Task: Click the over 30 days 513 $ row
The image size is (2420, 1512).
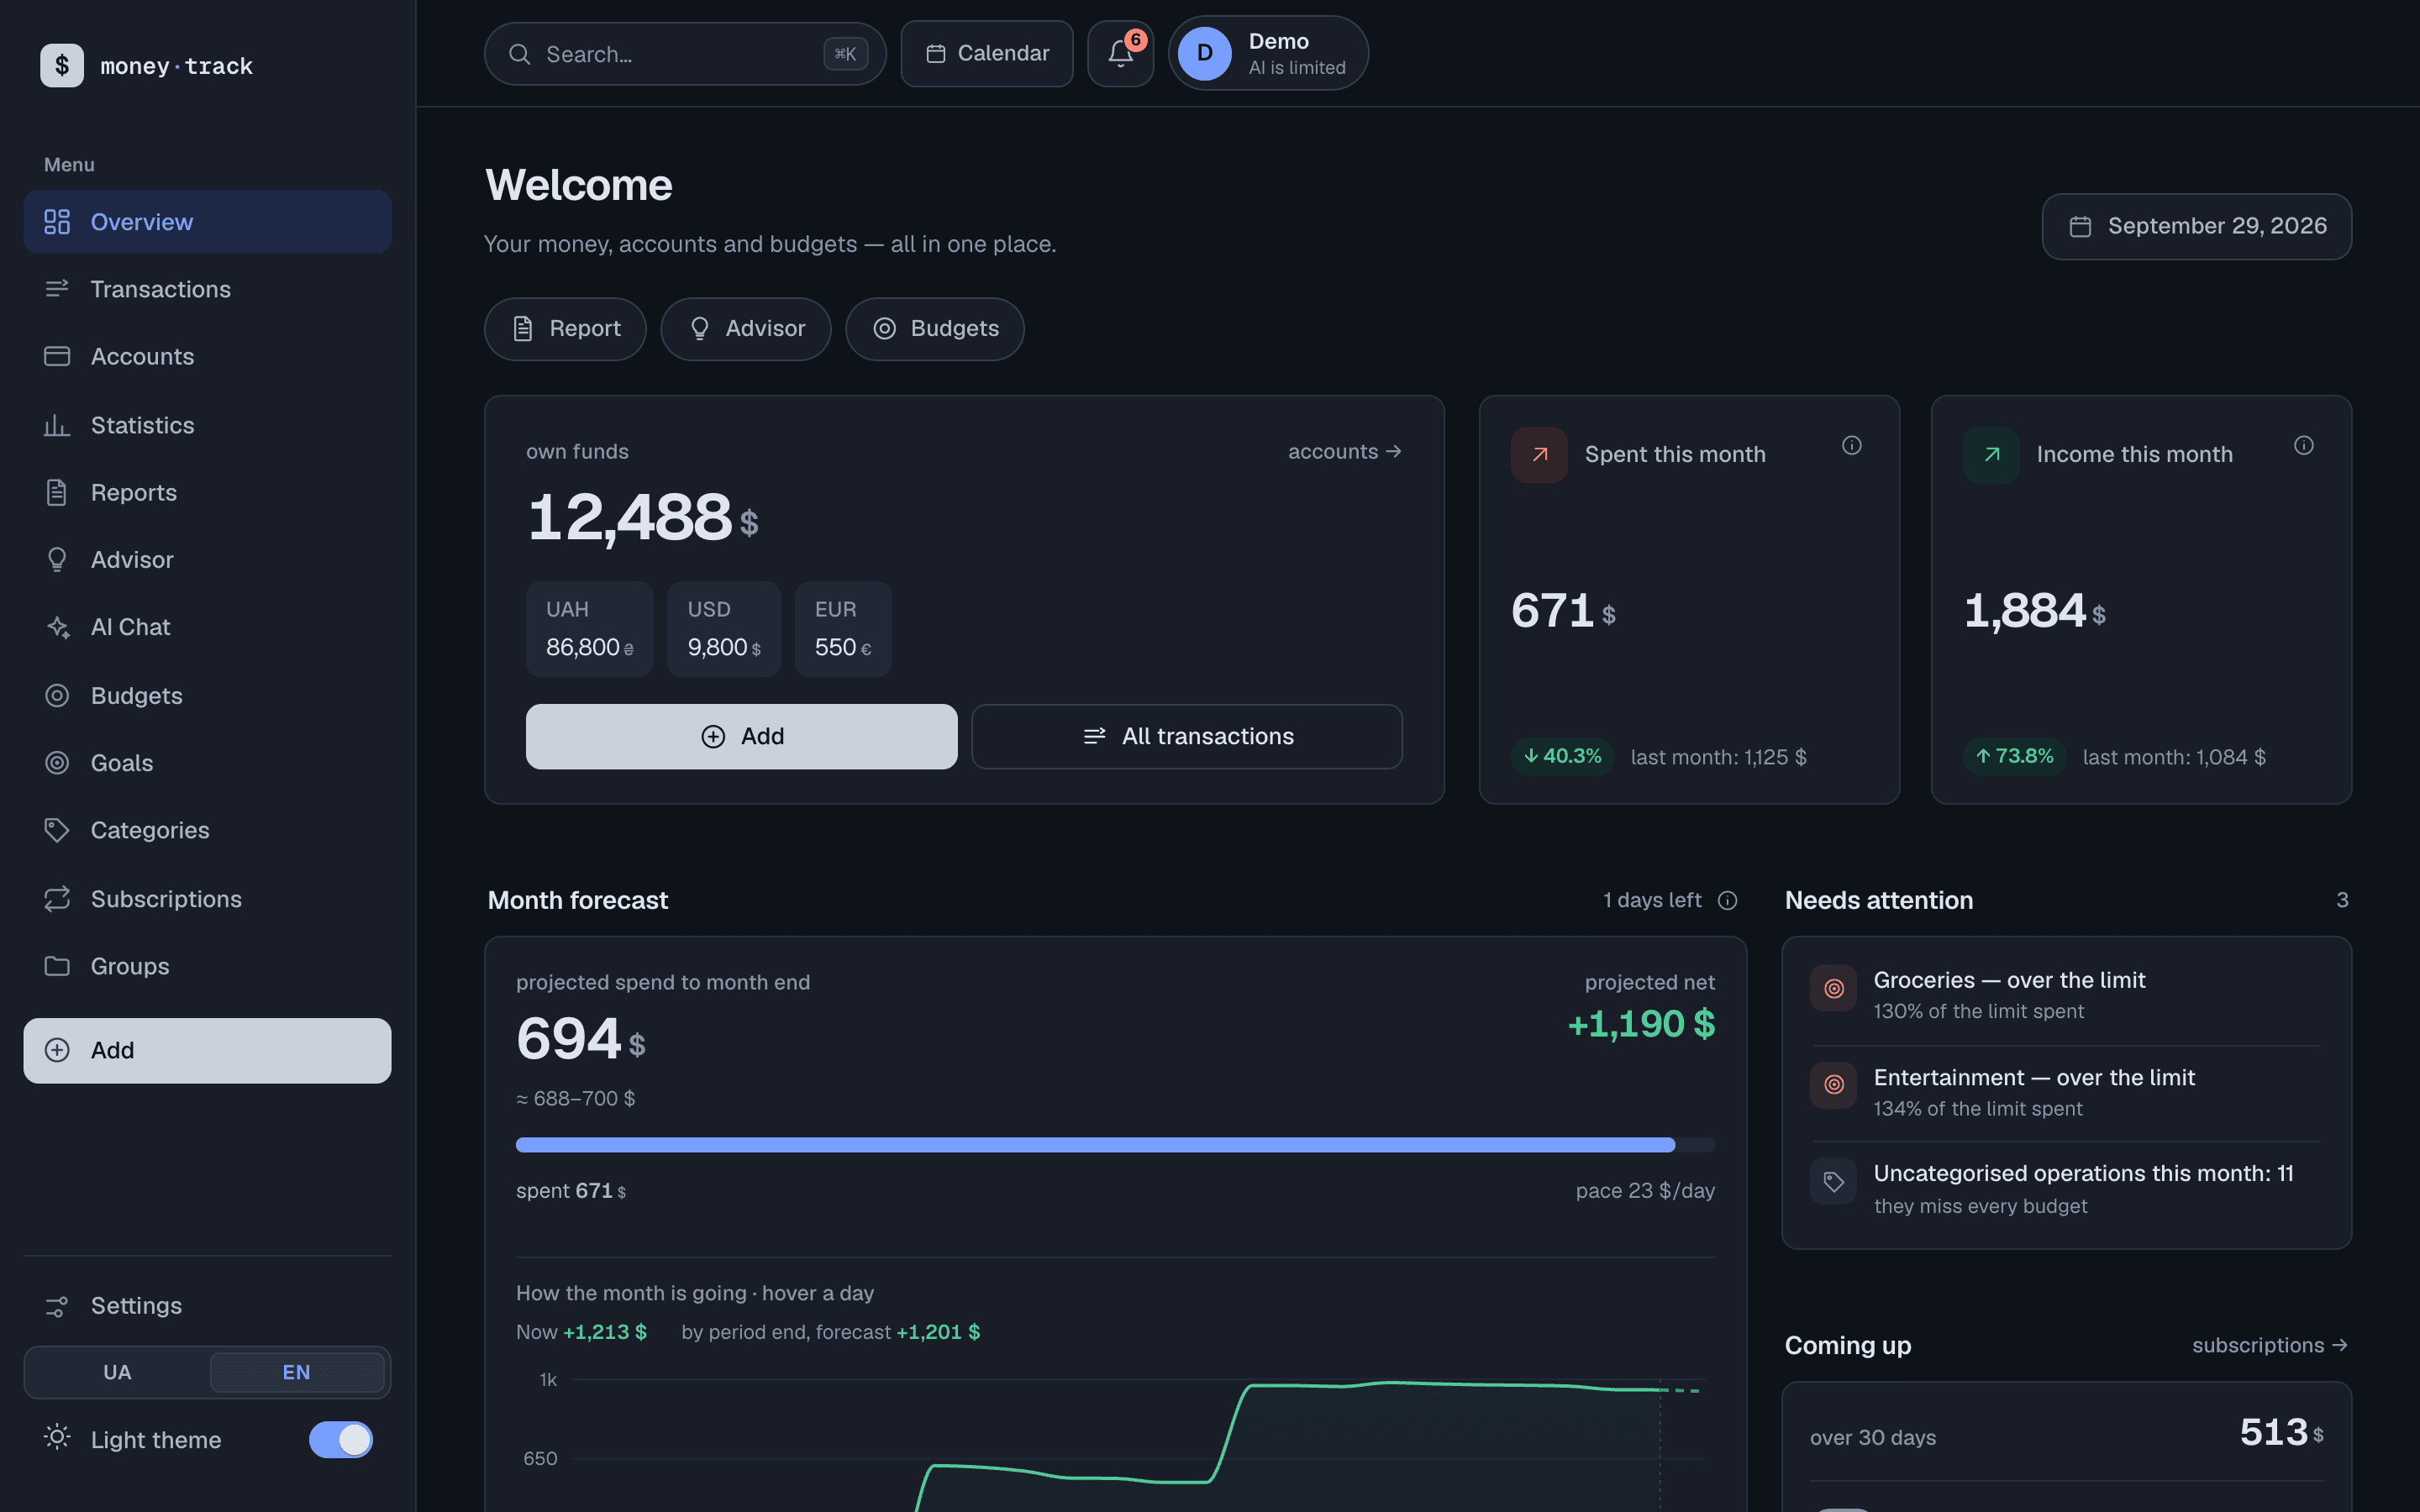Action: pos(2066,1435)
